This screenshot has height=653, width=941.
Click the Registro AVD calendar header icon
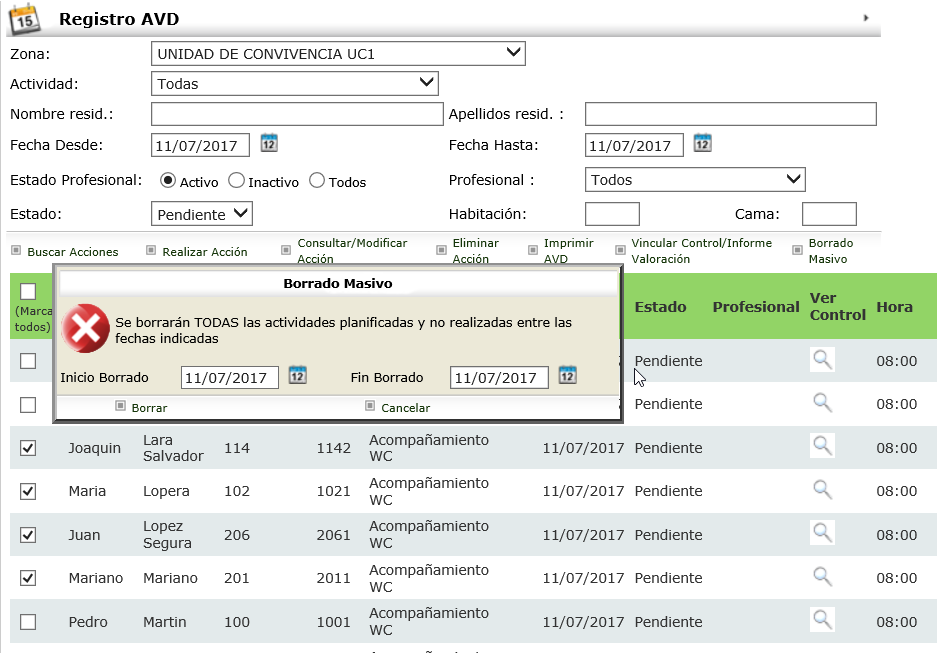pyautogui.click(x=24, y=17)
